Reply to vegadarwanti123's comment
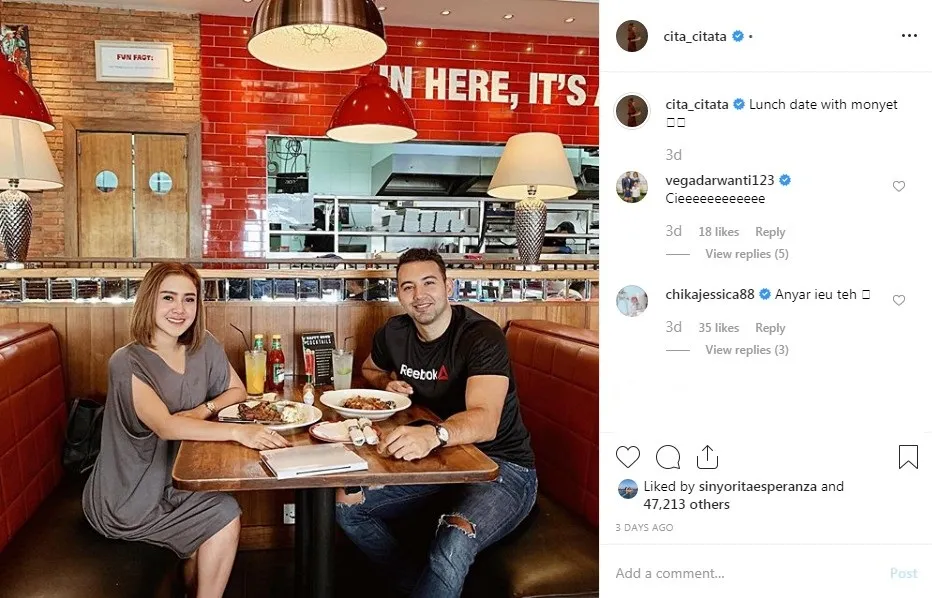 pos(770,232)
